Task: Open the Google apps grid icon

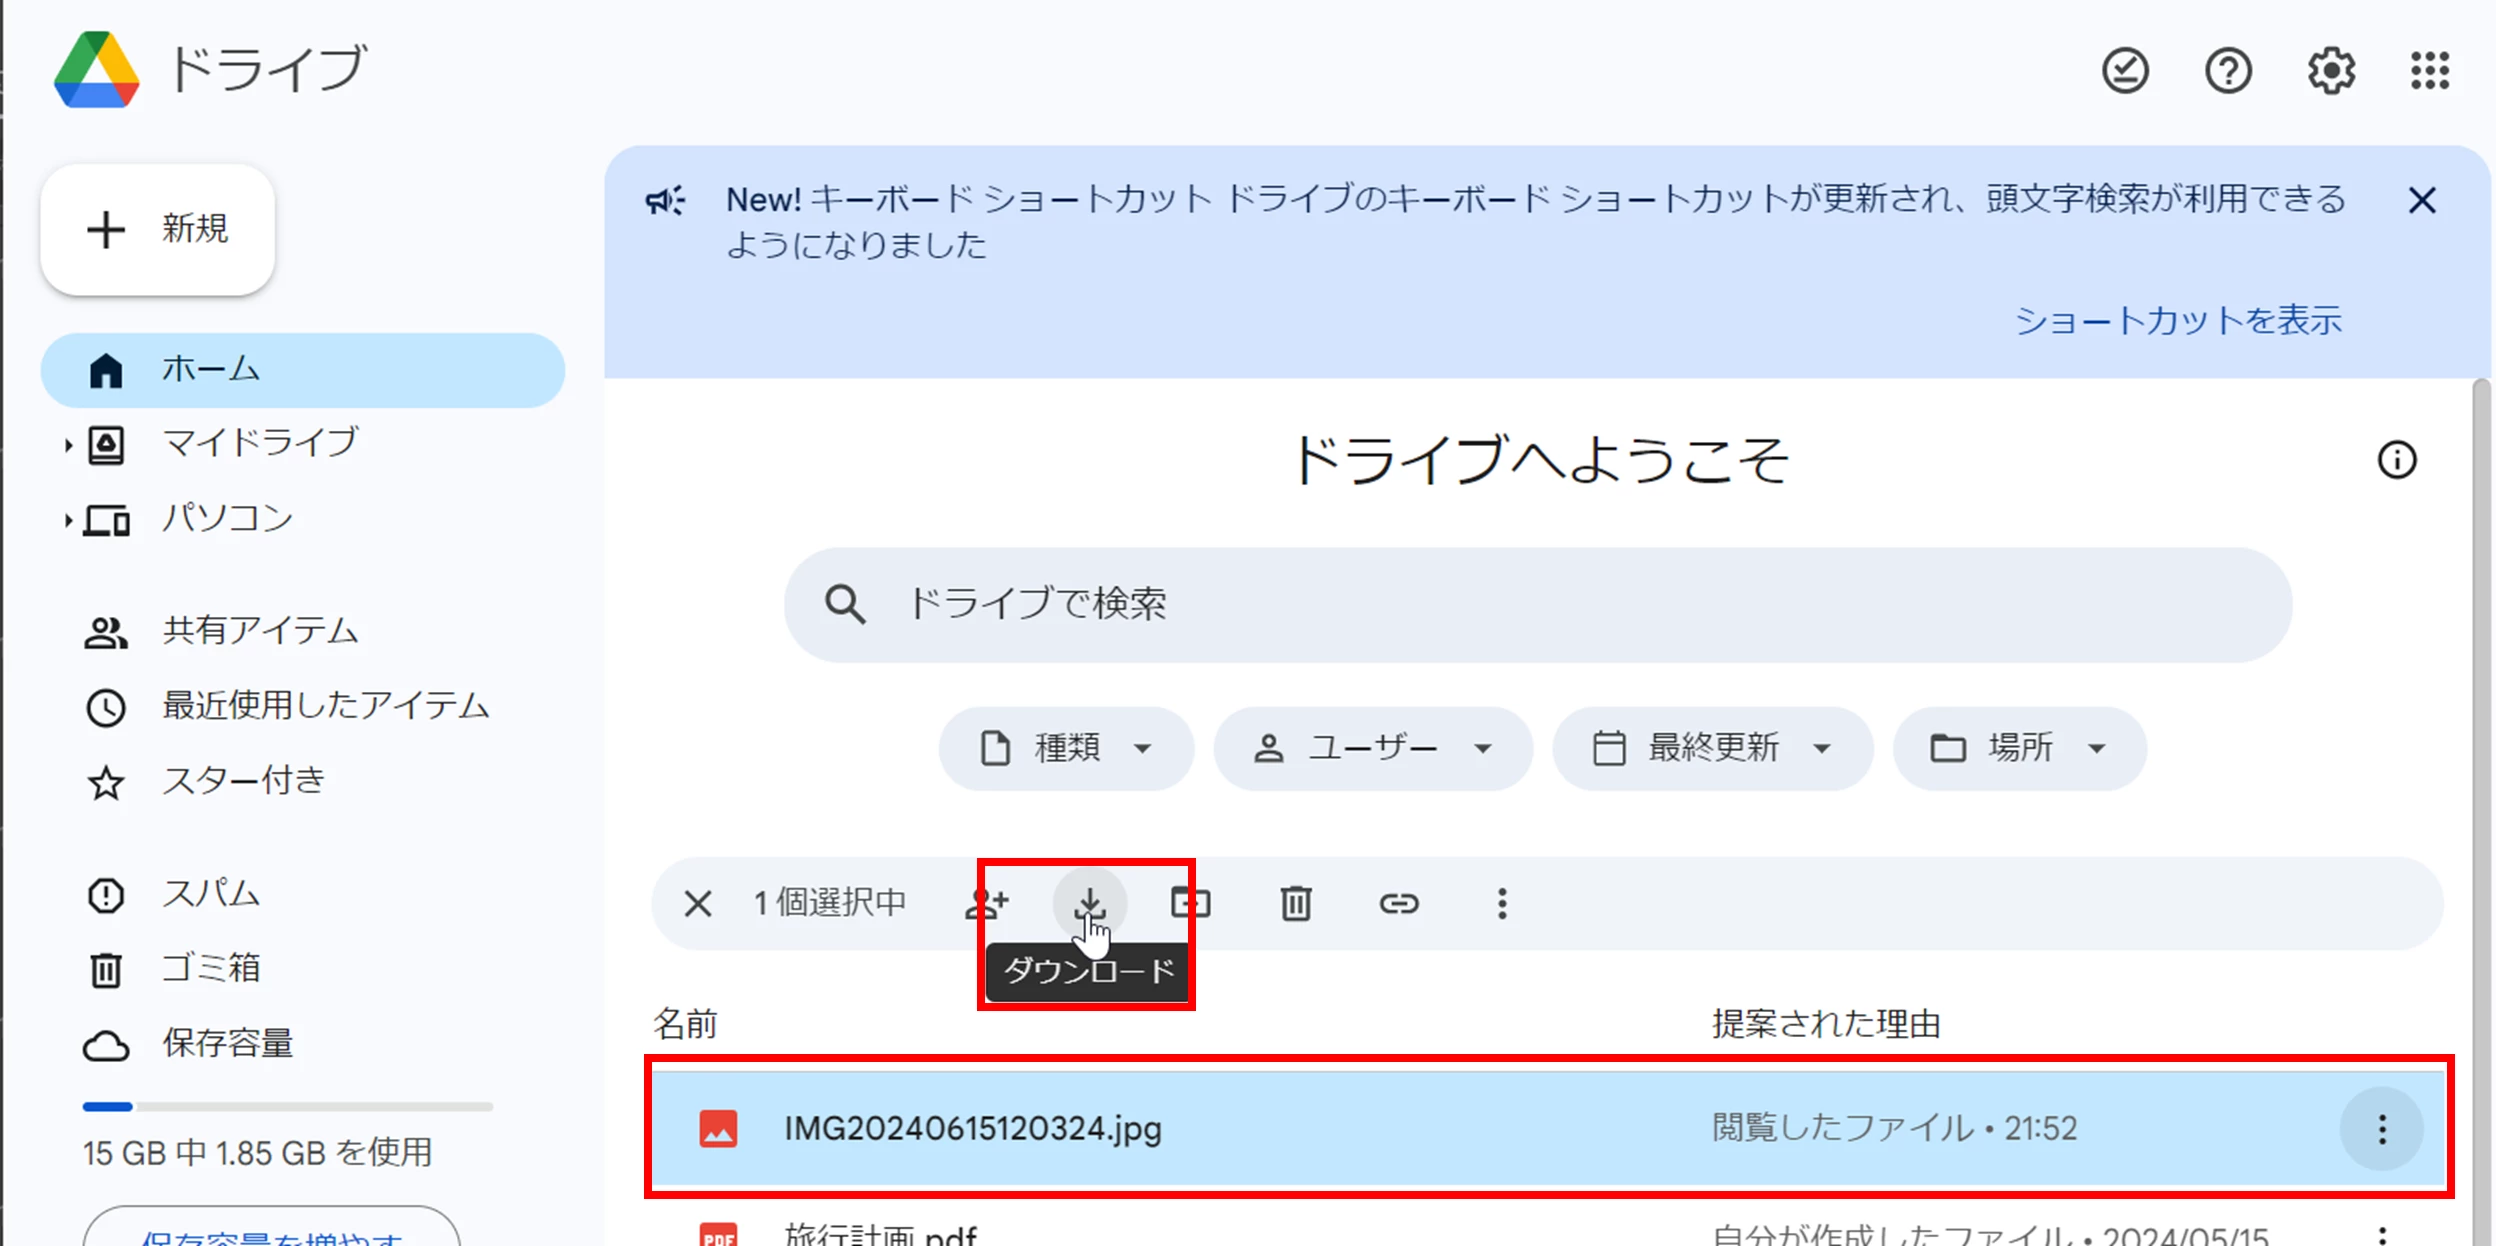Action: tap(2430, 70)
